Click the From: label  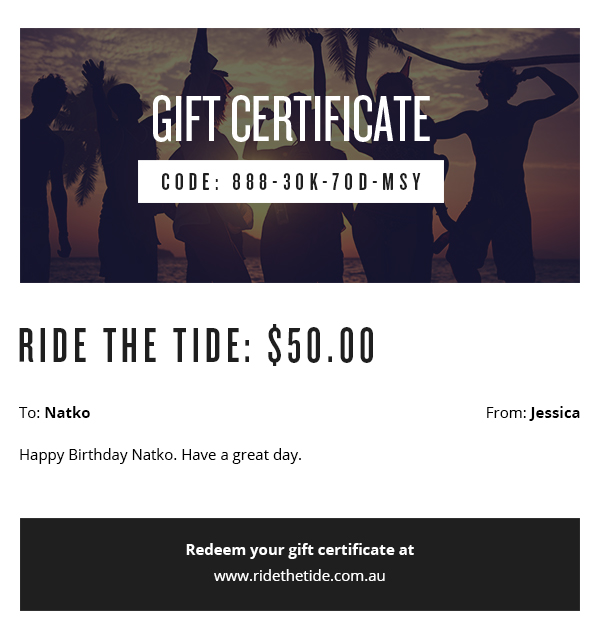(505, 412)
